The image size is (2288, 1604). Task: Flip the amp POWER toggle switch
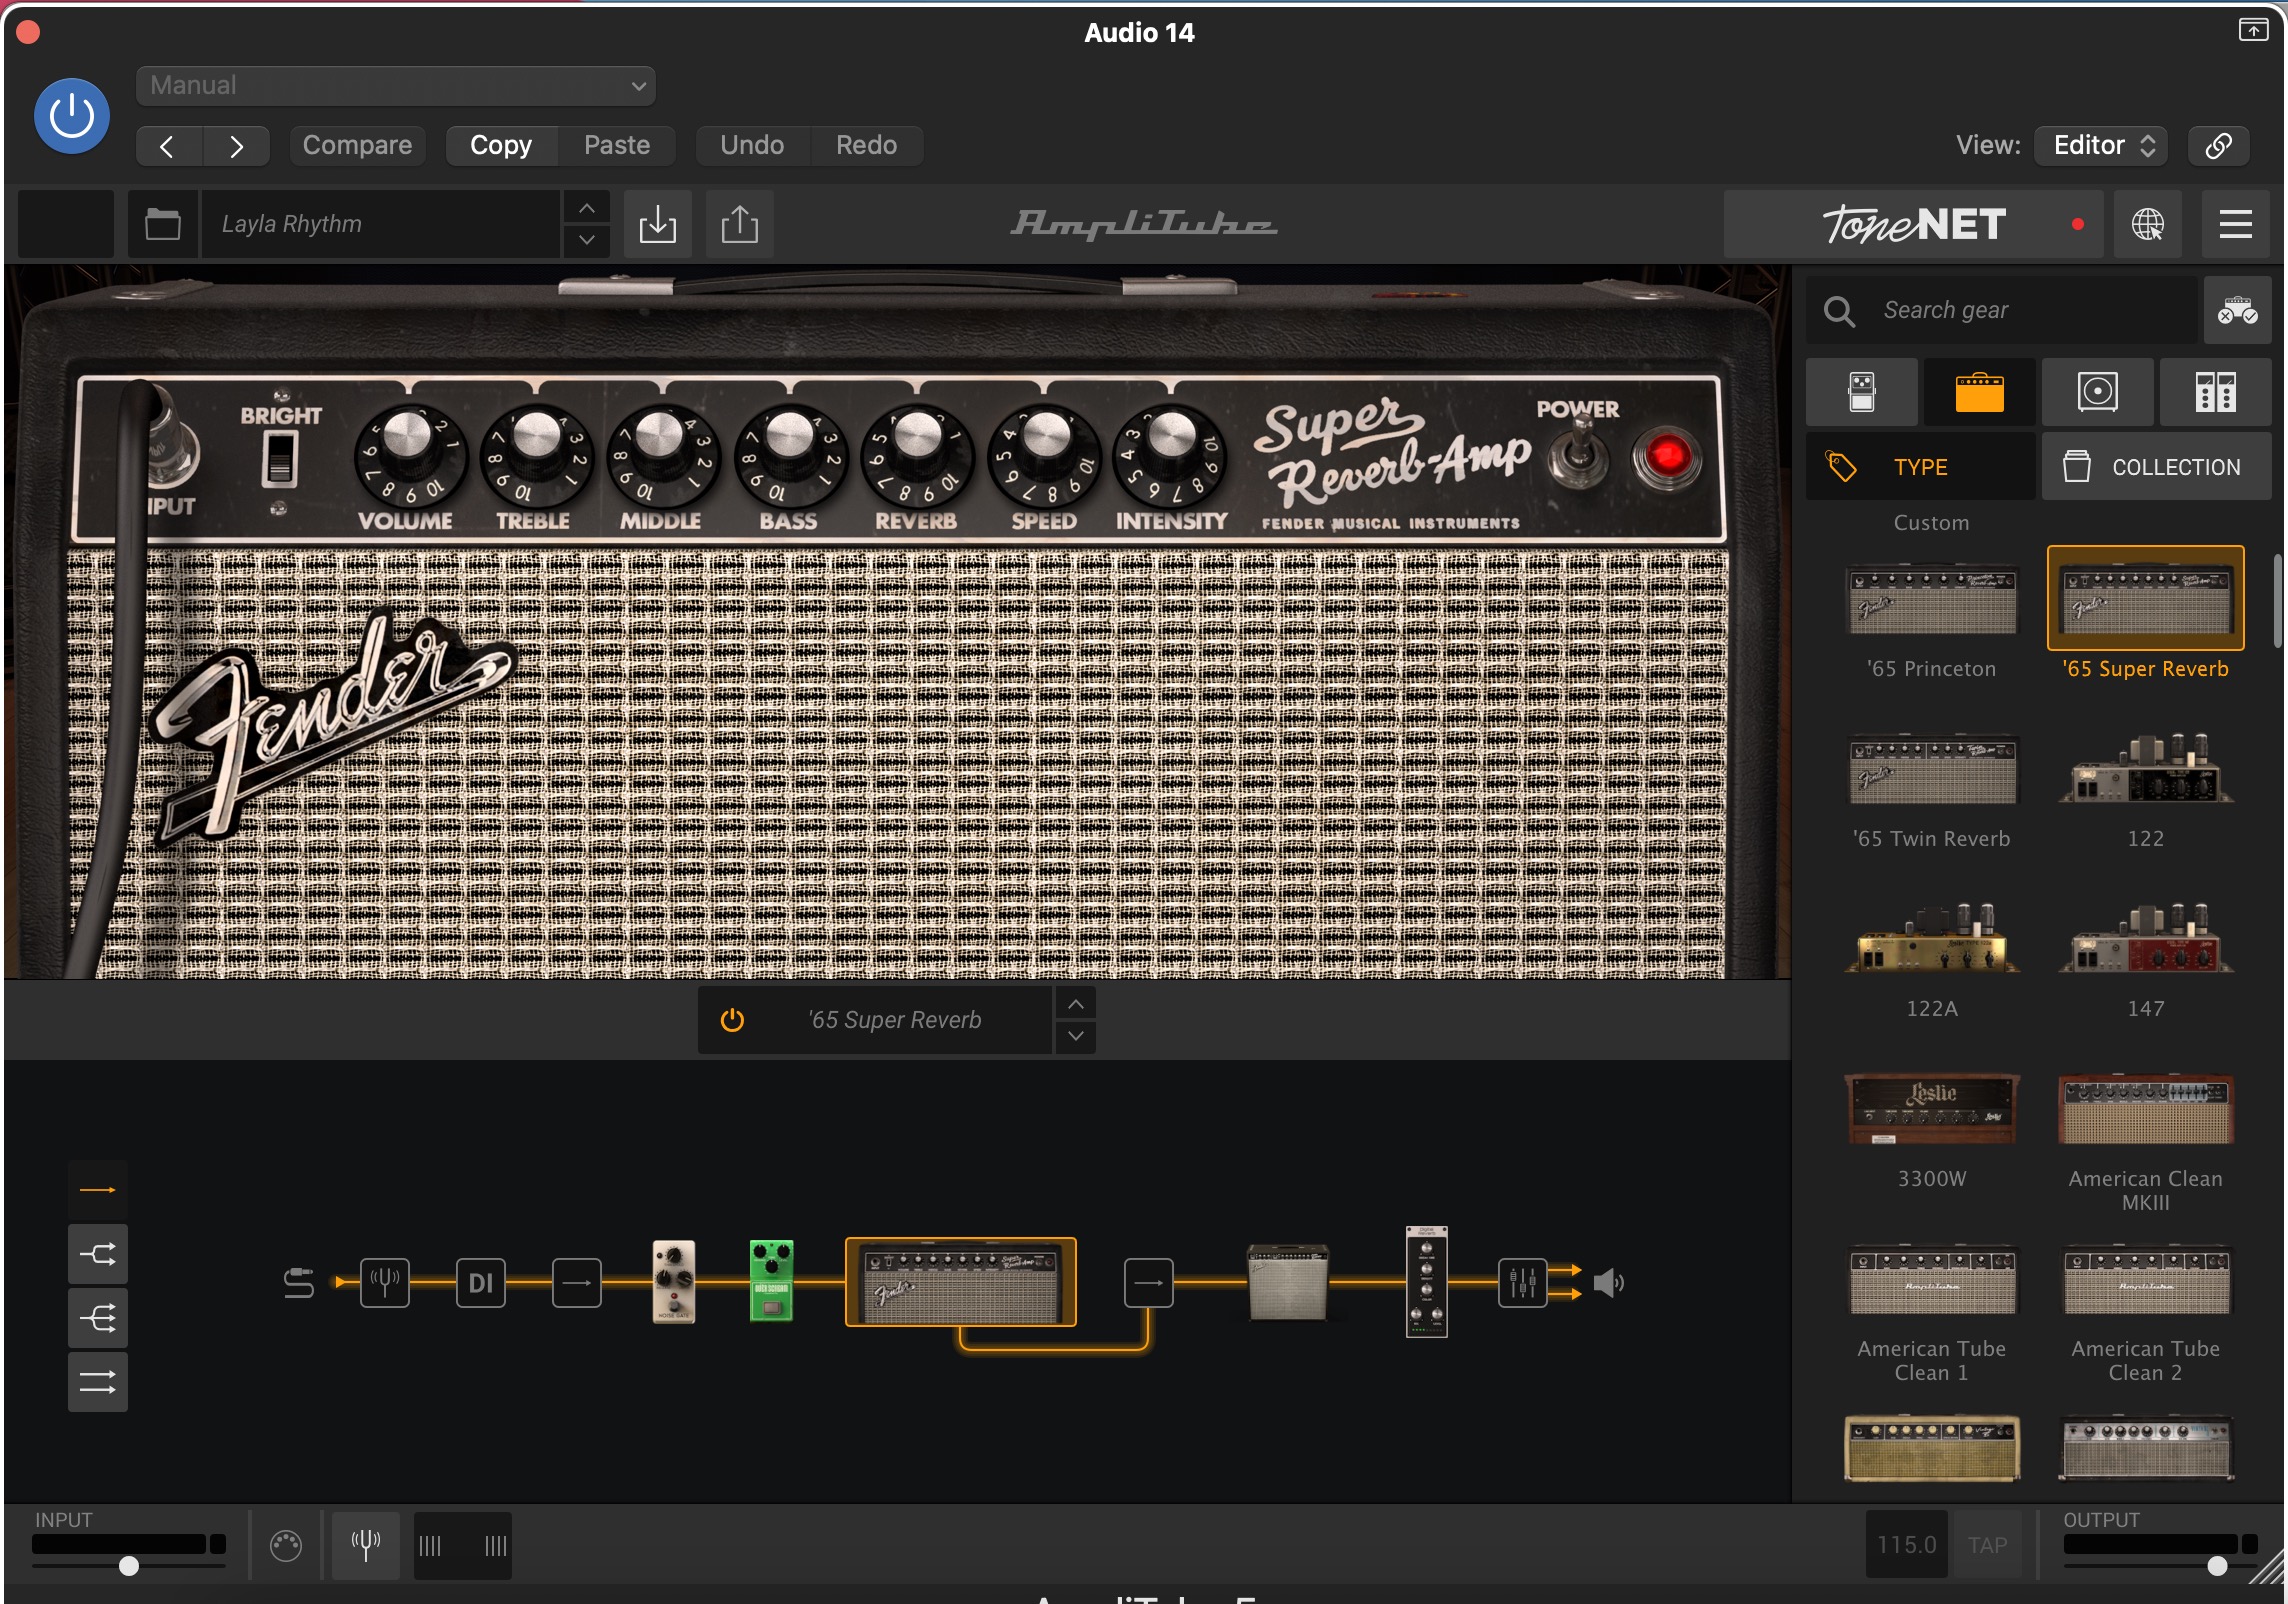click(x=1580, y=452)
